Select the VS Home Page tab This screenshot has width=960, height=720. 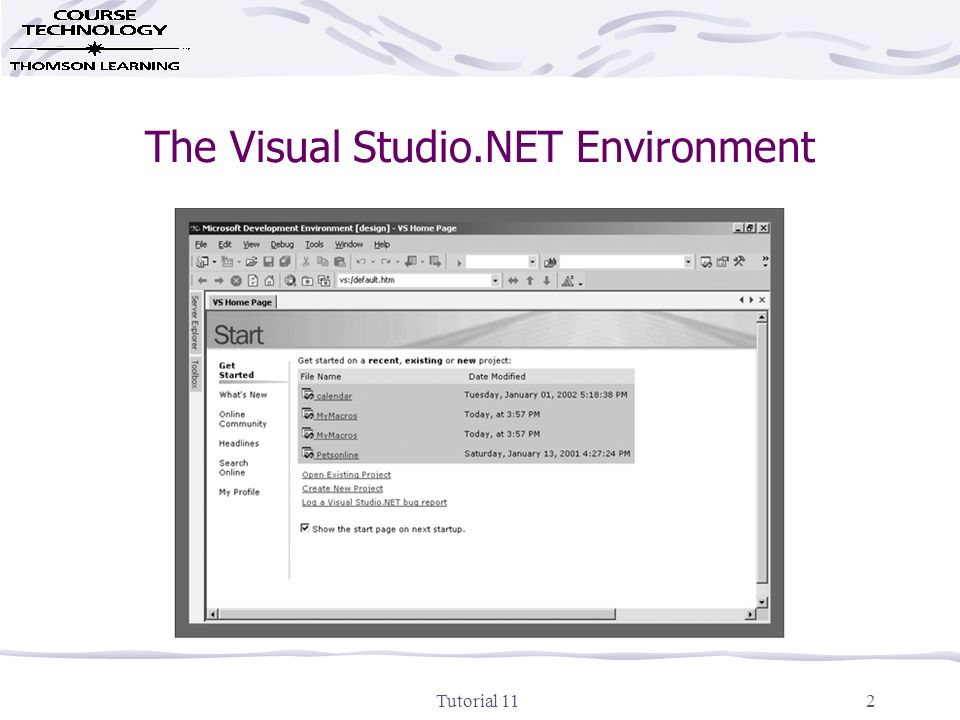[242, 302]
